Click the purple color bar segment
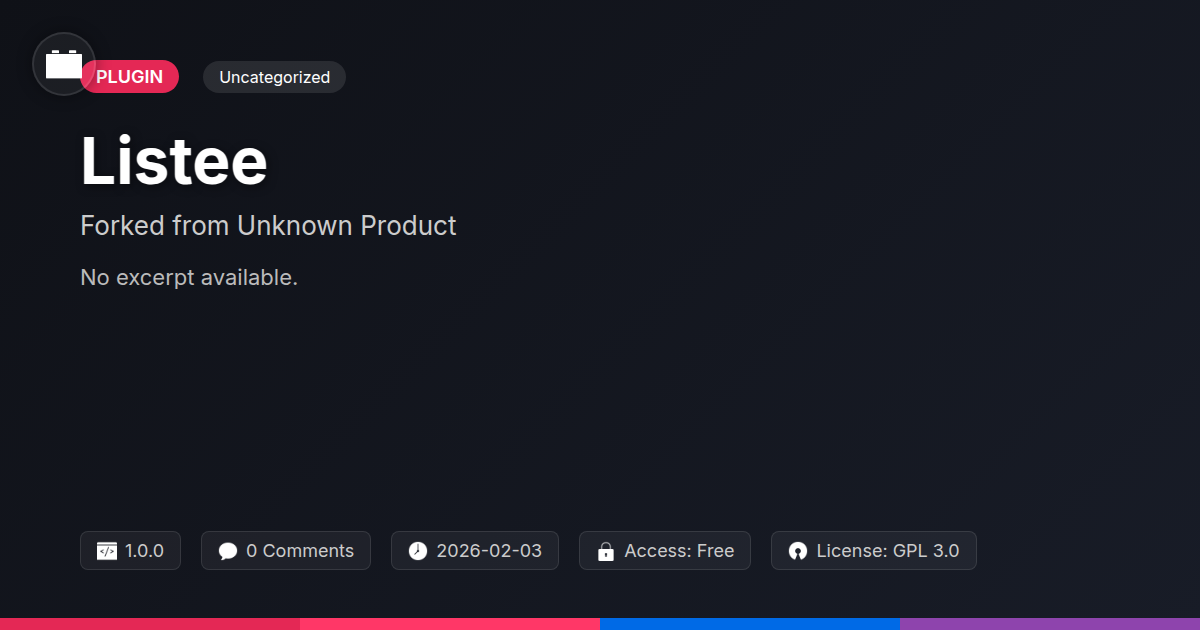 point(1050,623)
